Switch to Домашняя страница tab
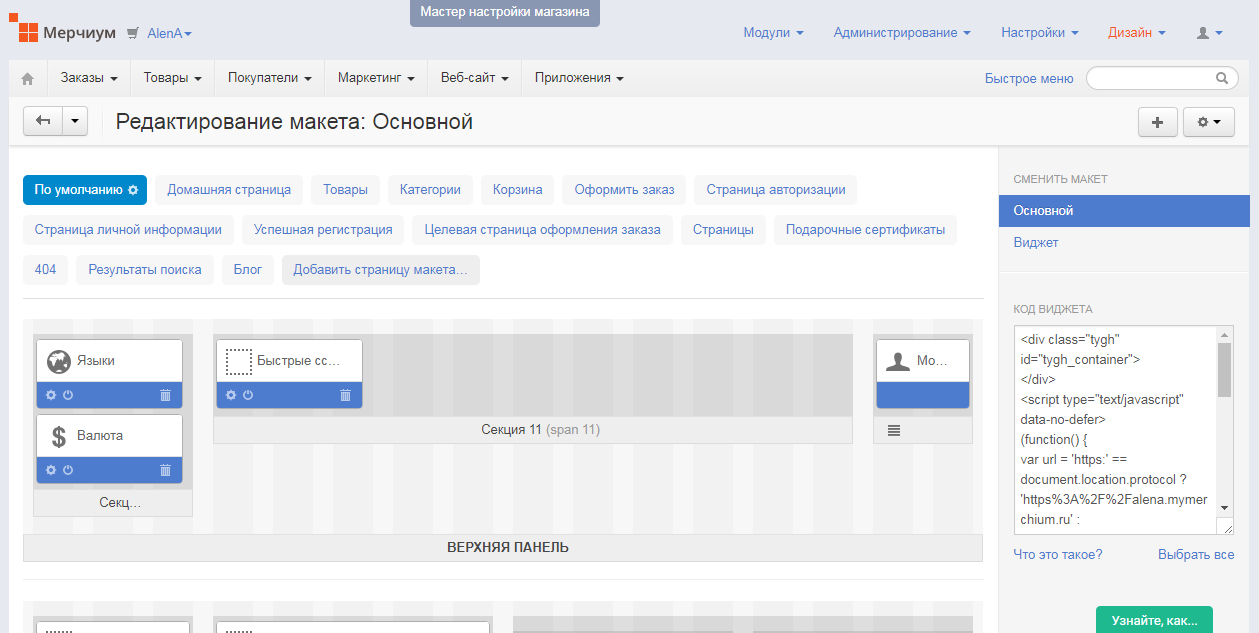This screenshot has height=633, width=1259. 229,189
